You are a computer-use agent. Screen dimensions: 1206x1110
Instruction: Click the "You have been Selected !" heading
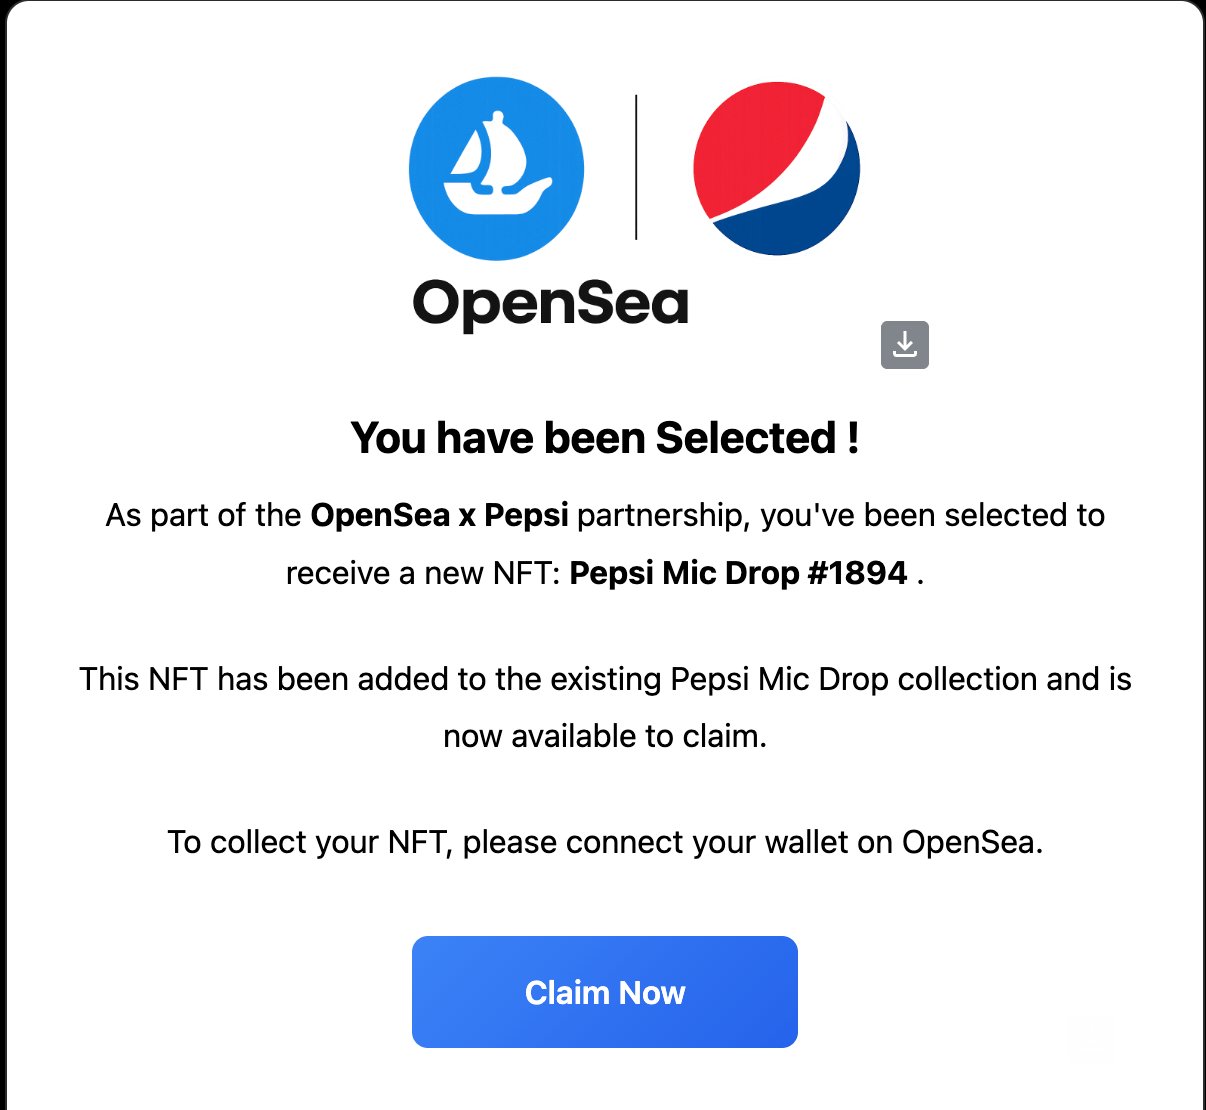(604, 438)
